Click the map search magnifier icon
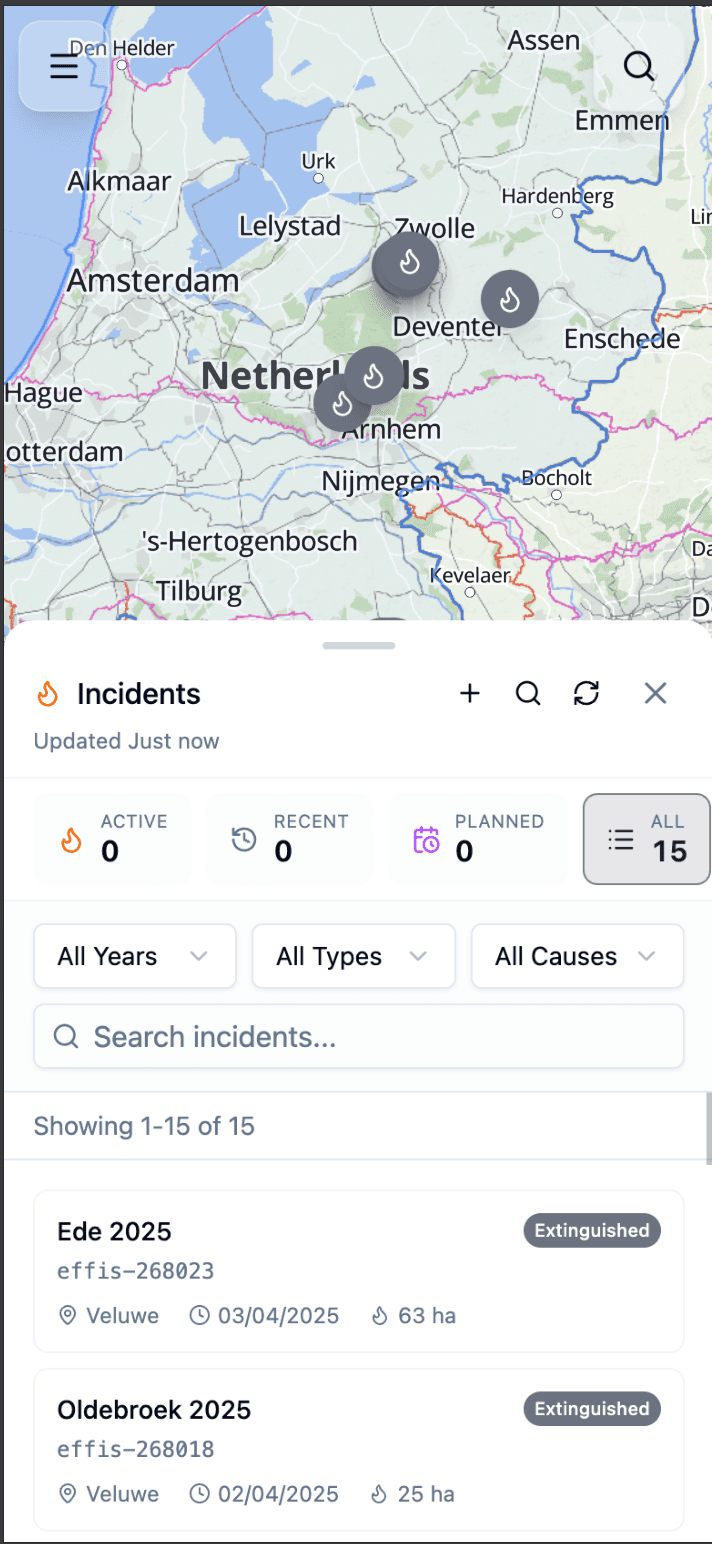The height and width of the screenshot is (1544, 712). pyautogui.click(x=638, y=66)
